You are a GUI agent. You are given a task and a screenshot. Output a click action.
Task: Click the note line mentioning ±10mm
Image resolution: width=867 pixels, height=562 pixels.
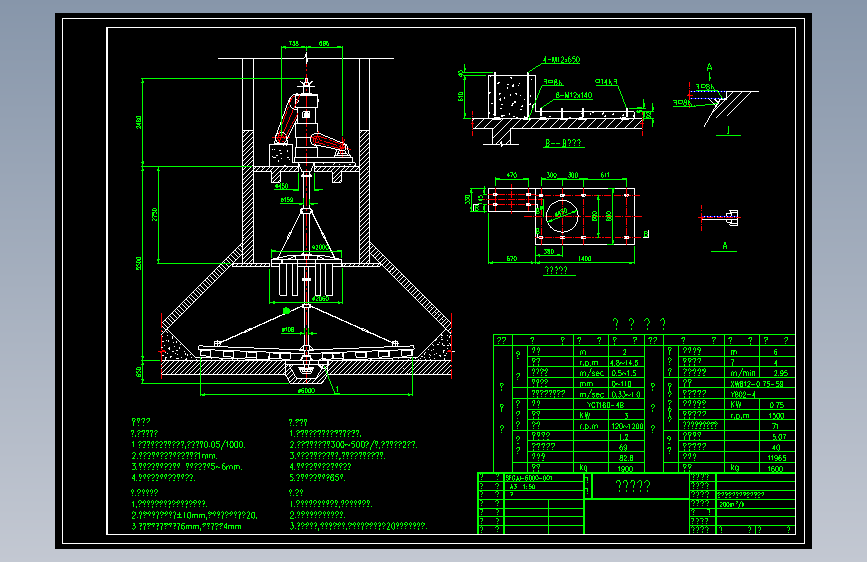pyautogui.click(x=195, y=516)
